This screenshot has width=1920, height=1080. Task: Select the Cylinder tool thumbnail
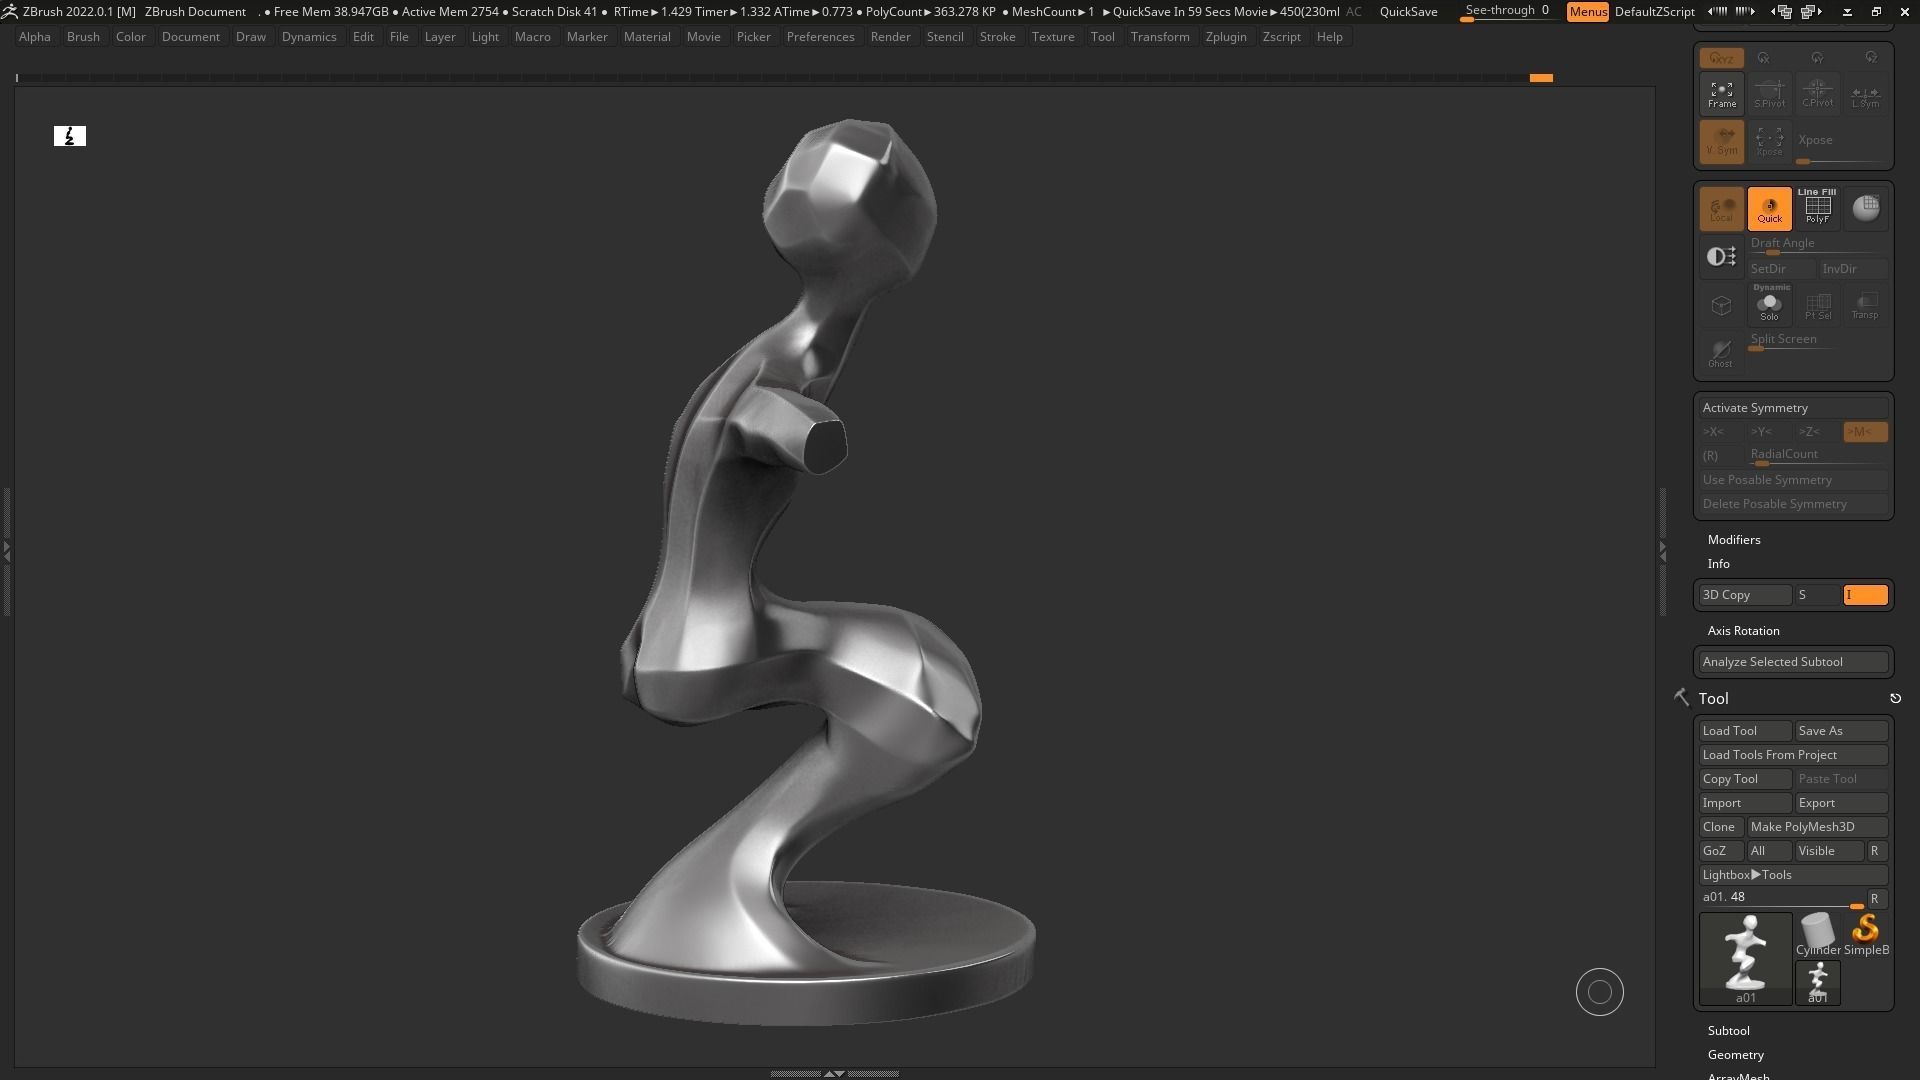[1817, 935]
